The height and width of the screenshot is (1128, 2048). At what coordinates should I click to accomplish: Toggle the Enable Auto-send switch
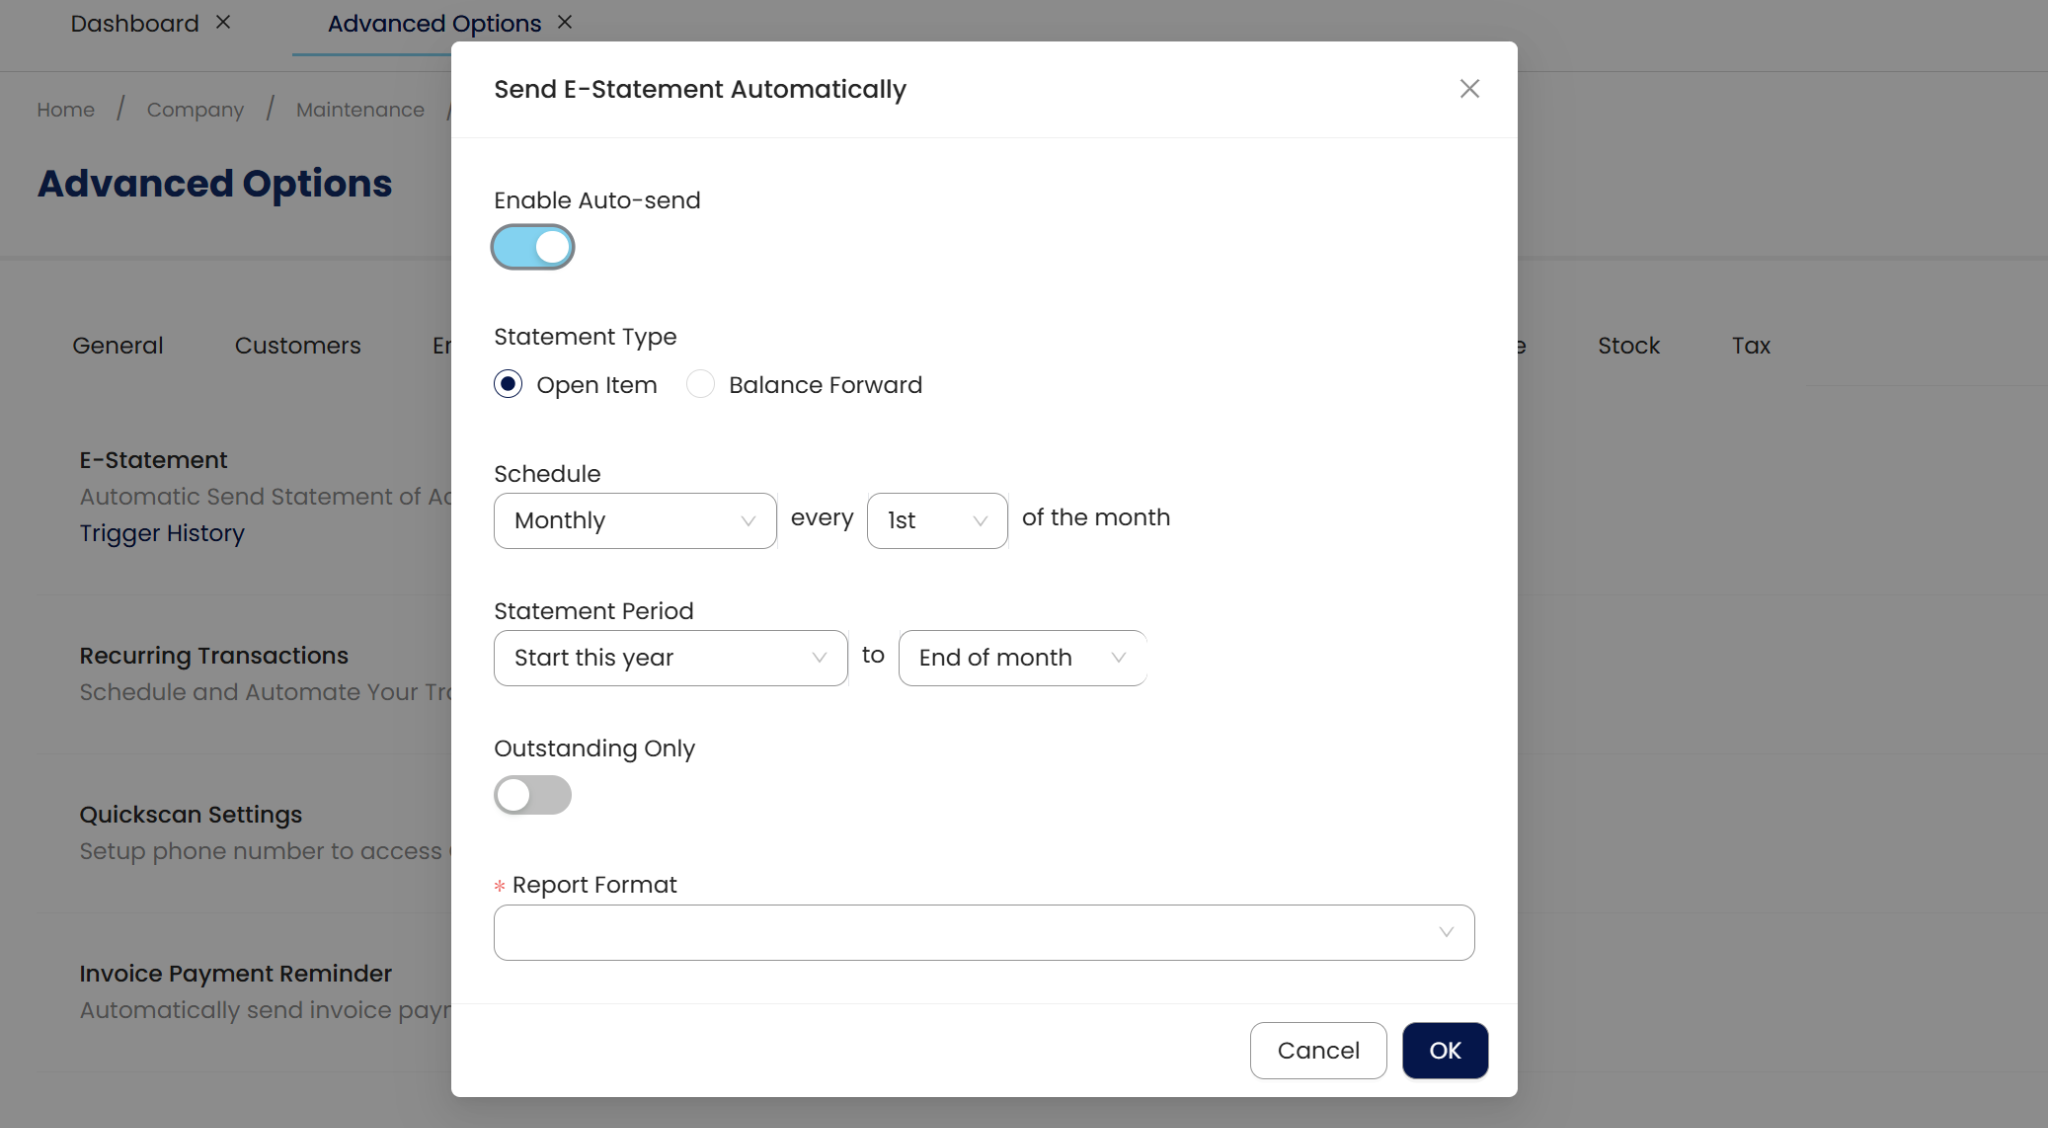(x=532, y=247)
